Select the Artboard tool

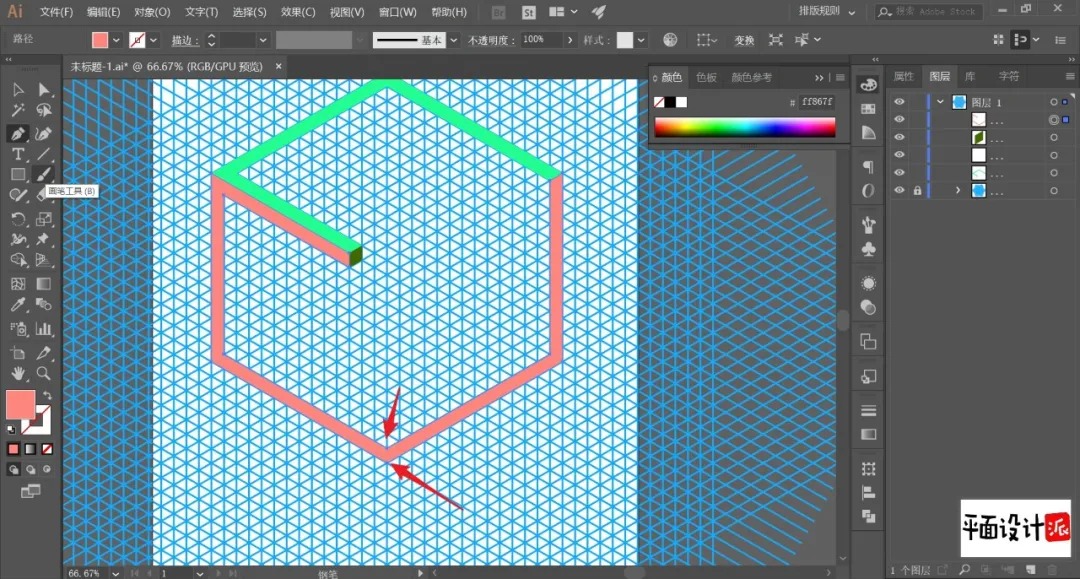tap(18, 352)
